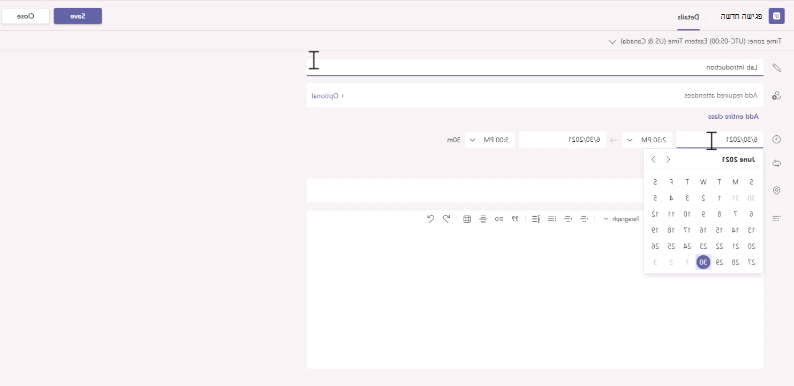Select the highlighted date 30 in the calendar
This screenshot has height=386, width=794.
point(703,262)
